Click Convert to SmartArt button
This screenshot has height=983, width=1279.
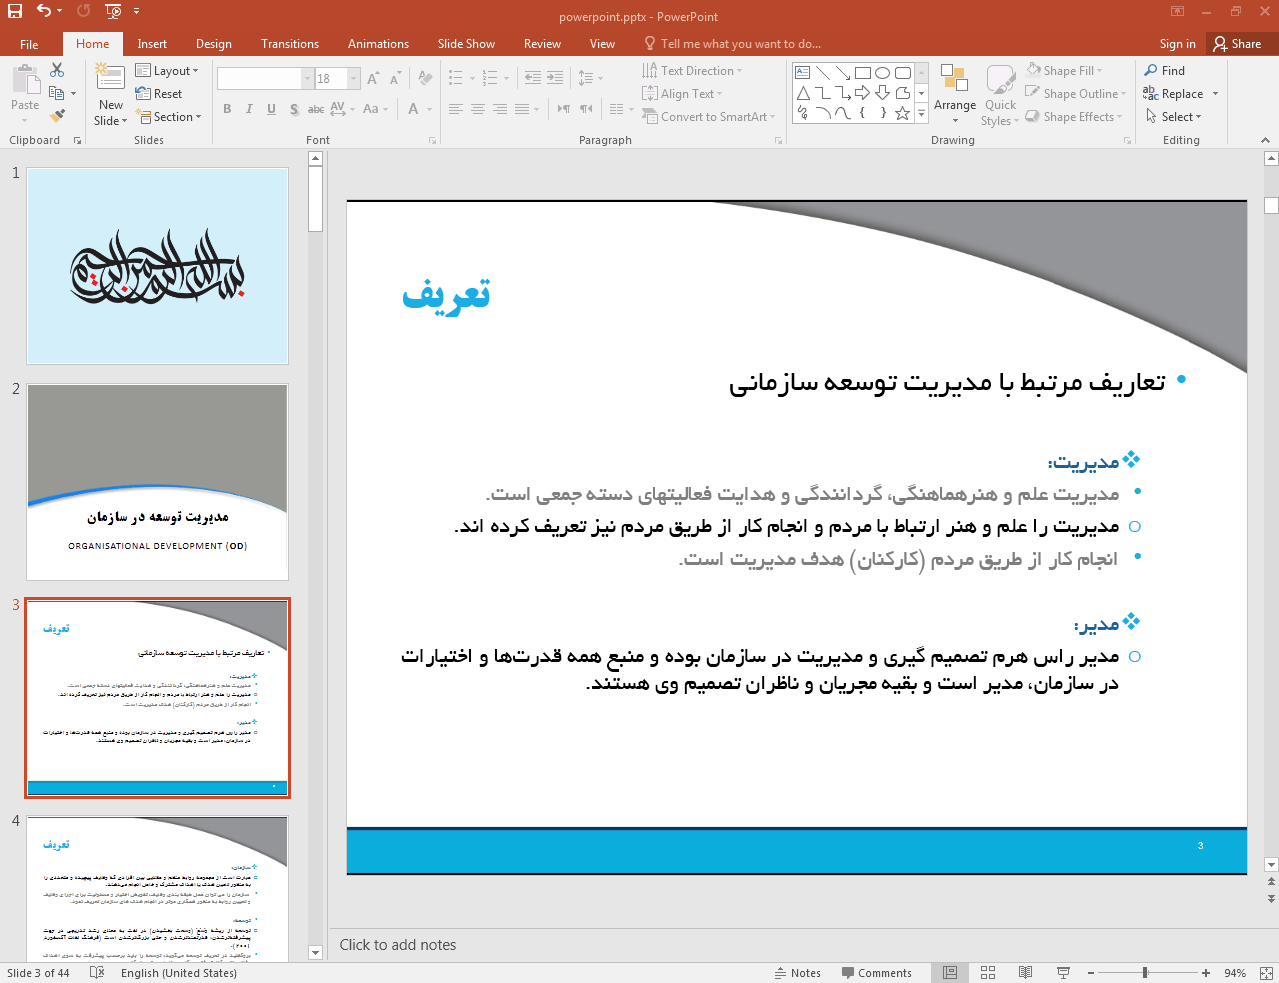click(708, 117)
